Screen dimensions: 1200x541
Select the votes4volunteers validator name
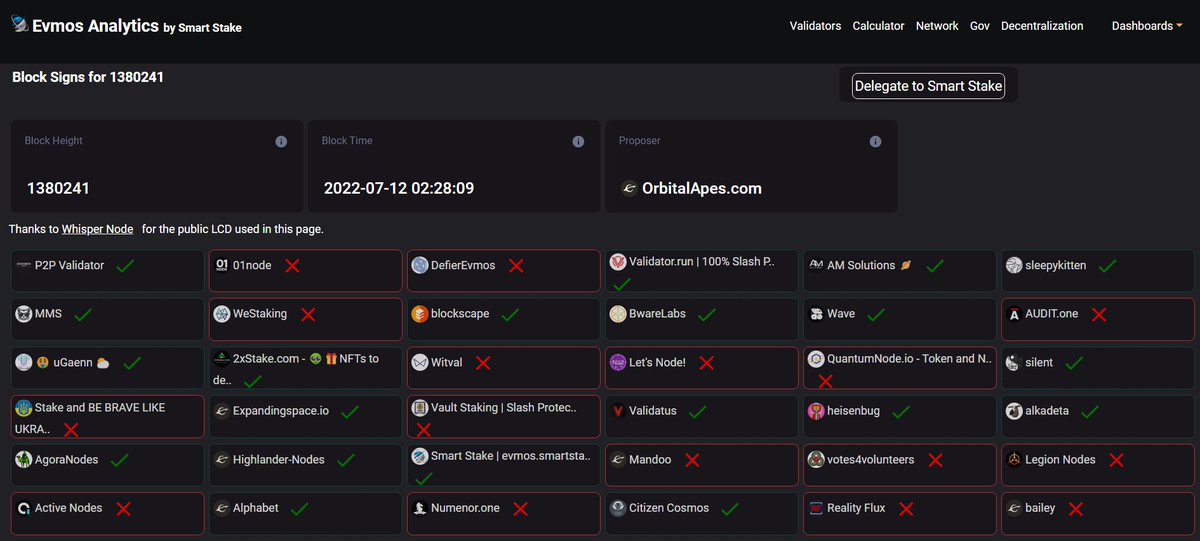click(x=871, y=460)
